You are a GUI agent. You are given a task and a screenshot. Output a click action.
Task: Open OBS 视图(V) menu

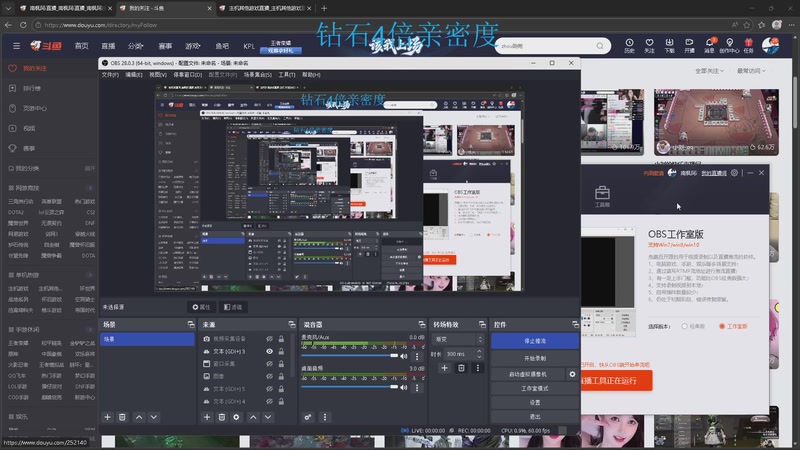click(x=158, y=75)
